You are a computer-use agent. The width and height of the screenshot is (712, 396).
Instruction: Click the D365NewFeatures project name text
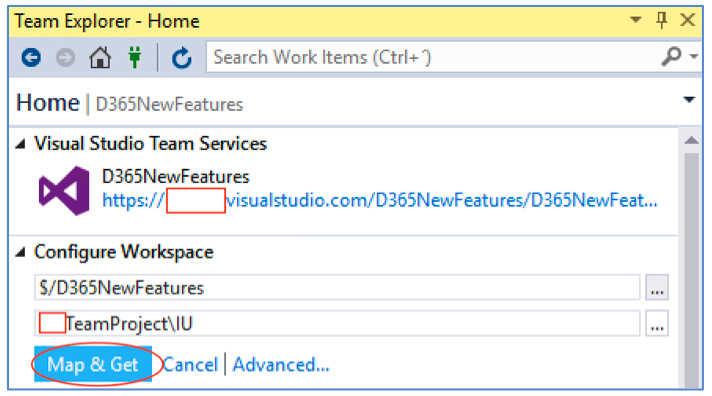tap(176, 177)
